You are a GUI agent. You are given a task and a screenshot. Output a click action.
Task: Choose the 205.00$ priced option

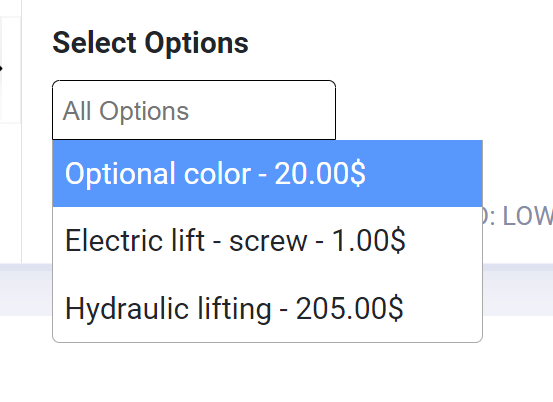click(x=267, y=308)
